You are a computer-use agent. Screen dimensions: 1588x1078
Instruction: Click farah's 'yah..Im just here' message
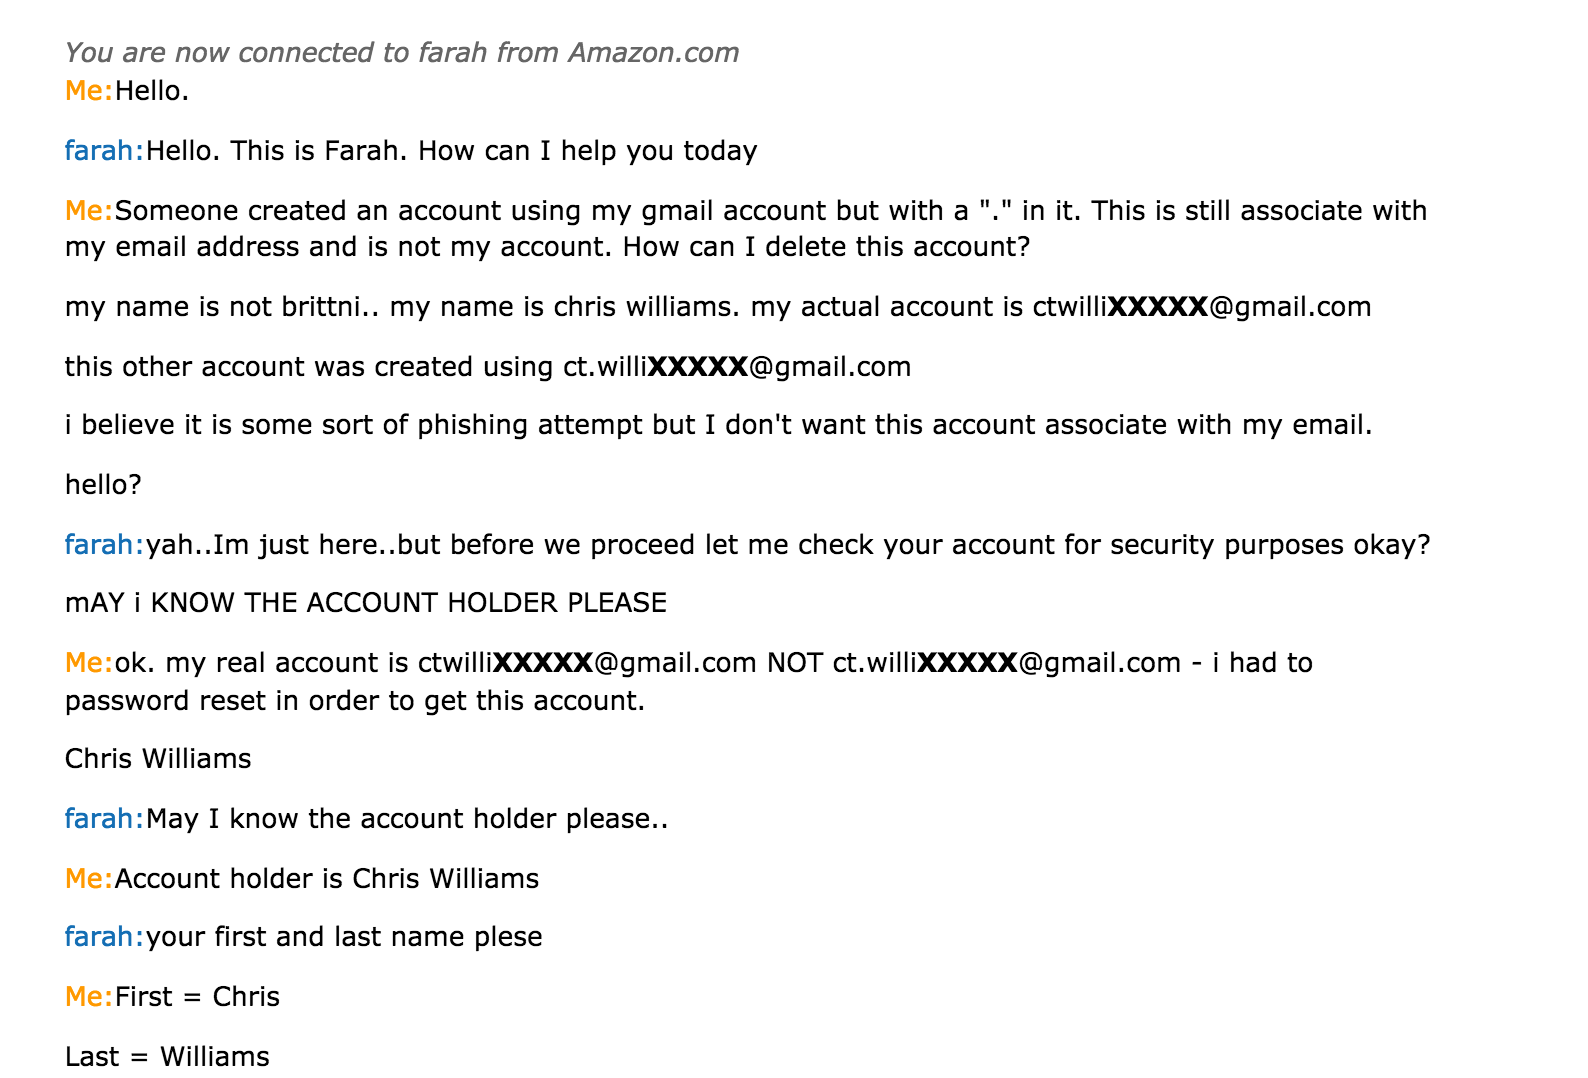click(788, 545)
